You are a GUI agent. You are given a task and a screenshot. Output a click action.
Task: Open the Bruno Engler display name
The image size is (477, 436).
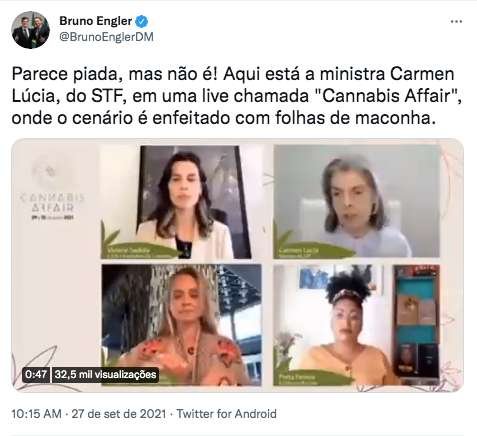(96, 21)
